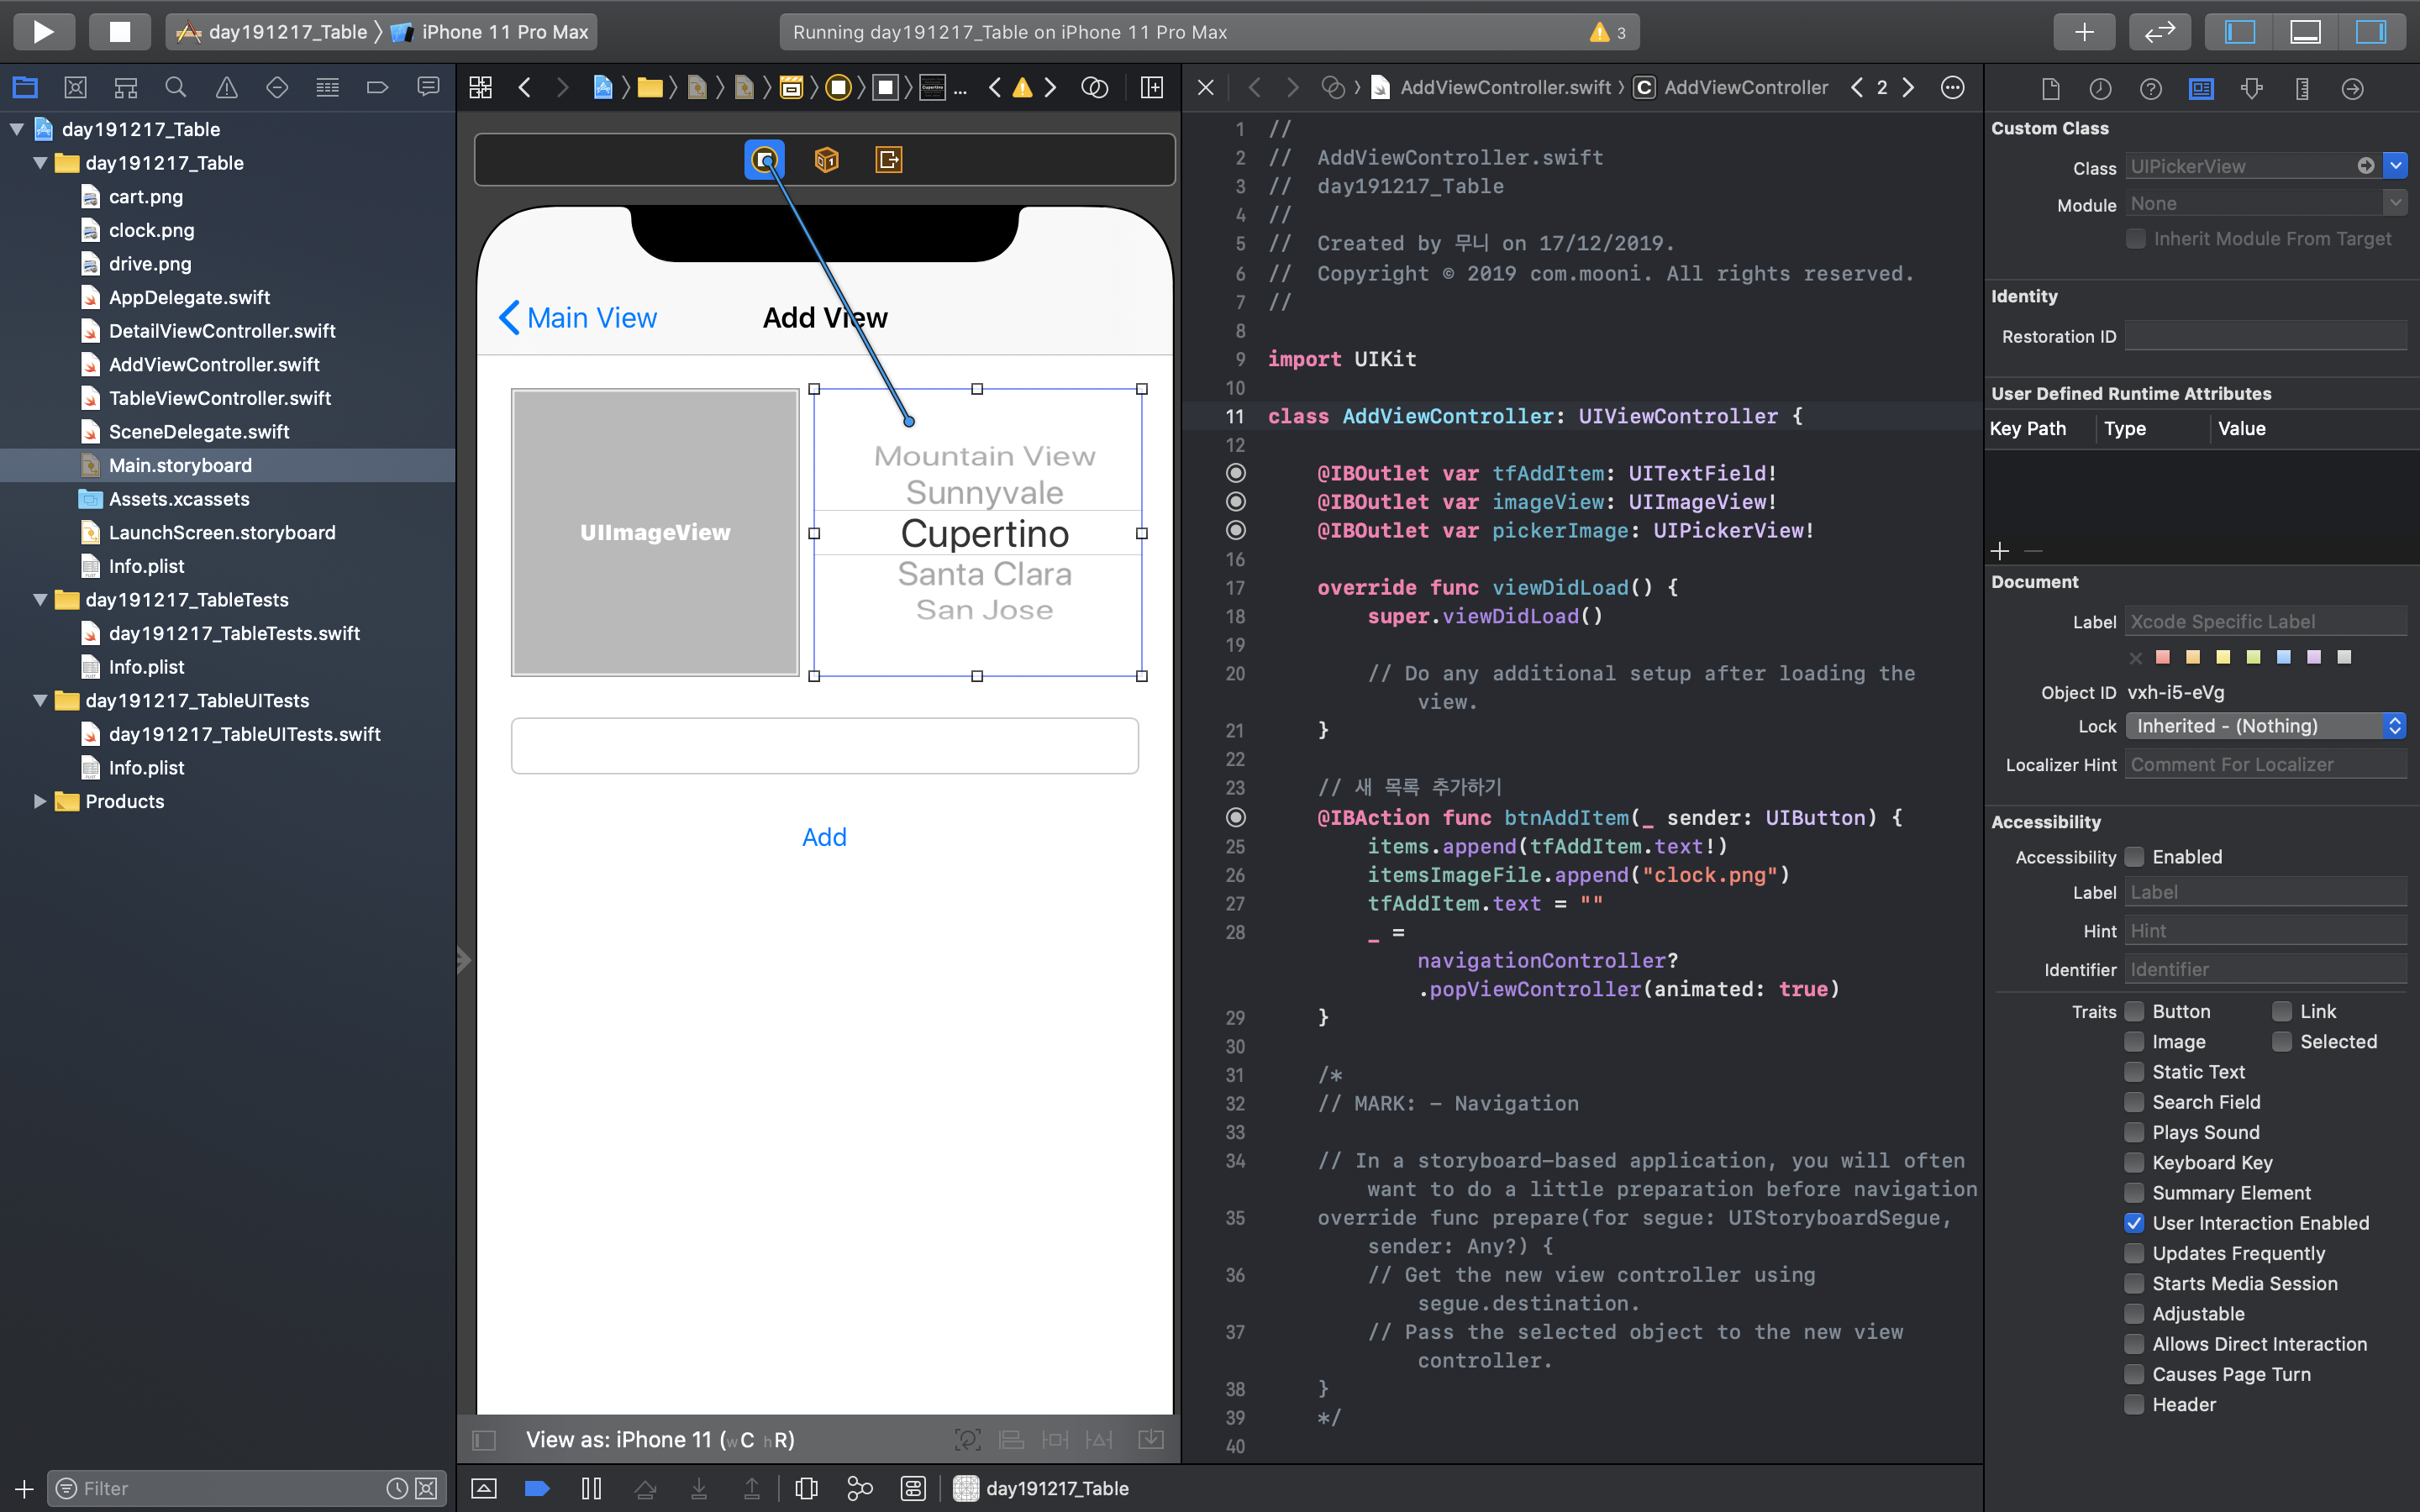
Task: Uncheck User Interaction Enabled trait
Action: 2134,1223
